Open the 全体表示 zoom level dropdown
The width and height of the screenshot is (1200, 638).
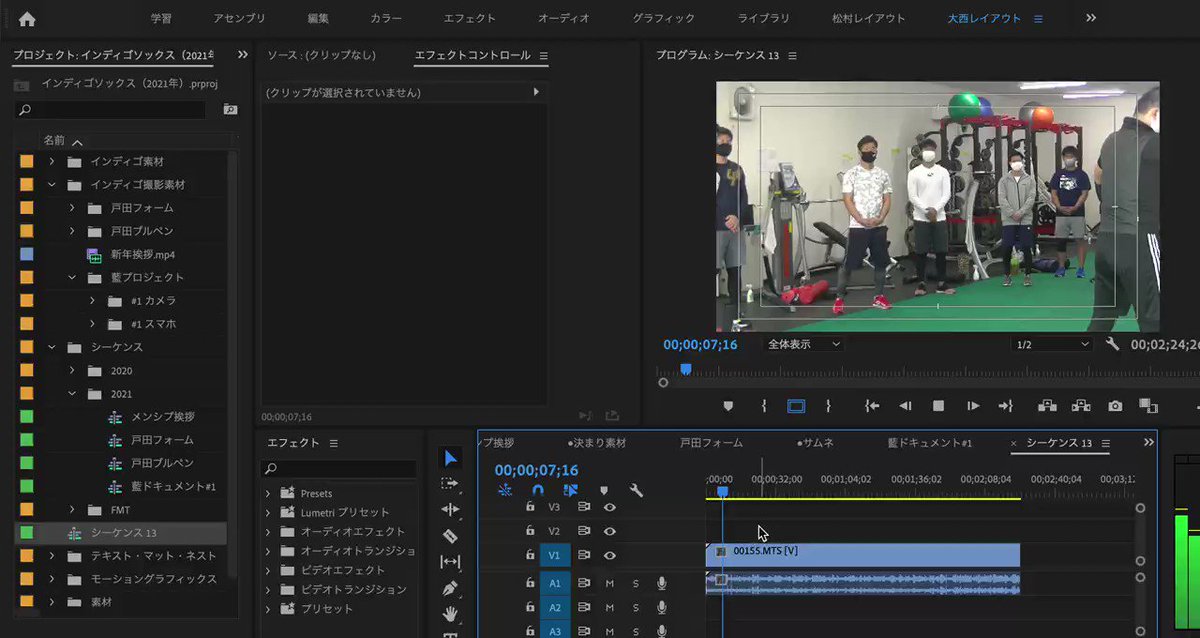804,344
